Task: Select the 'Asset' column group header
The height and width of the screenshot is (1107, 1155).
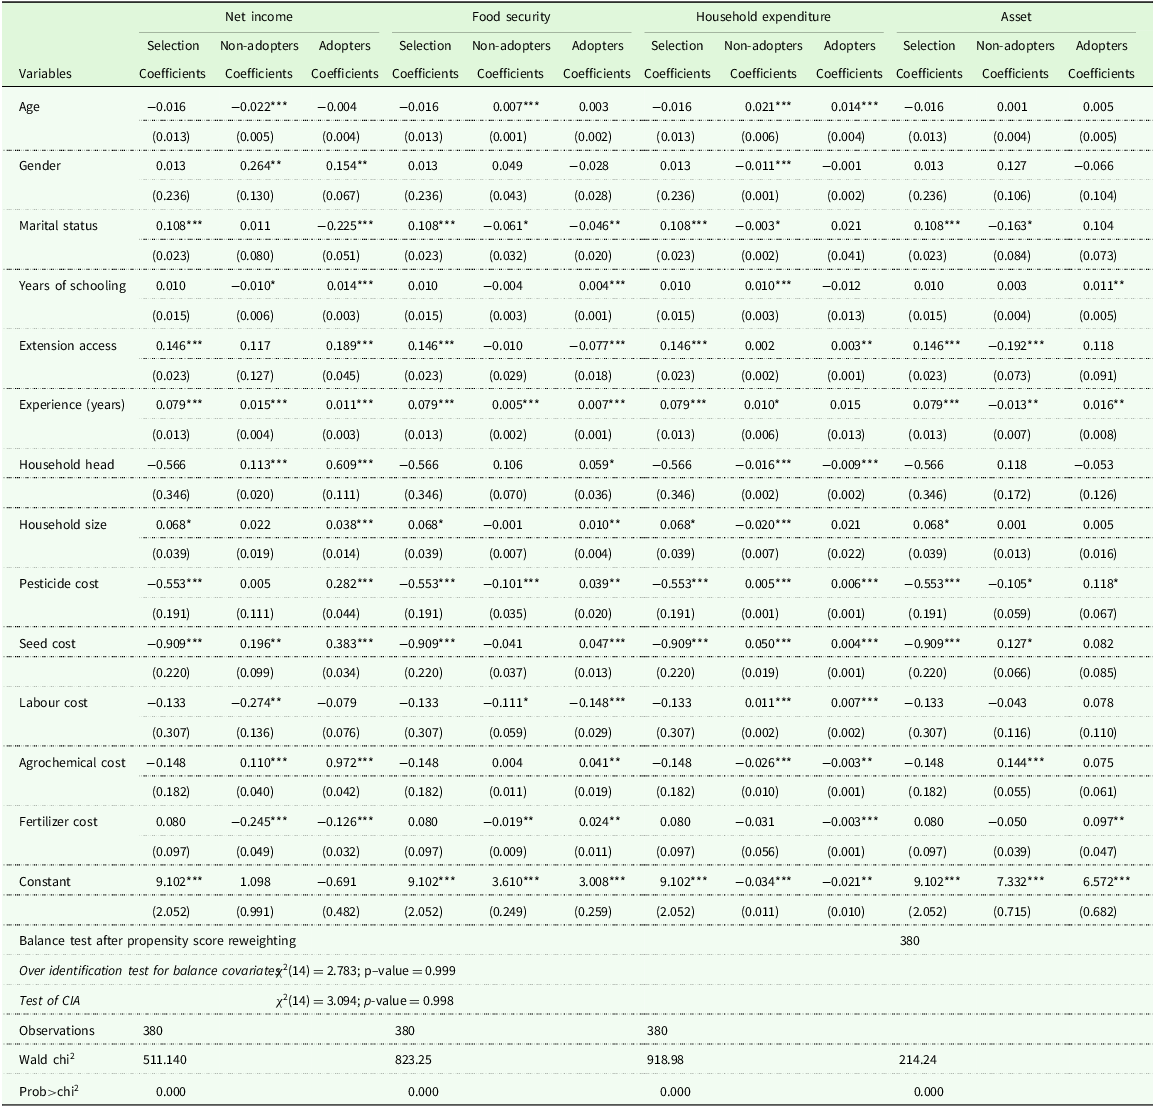Action: (1015, 17)
